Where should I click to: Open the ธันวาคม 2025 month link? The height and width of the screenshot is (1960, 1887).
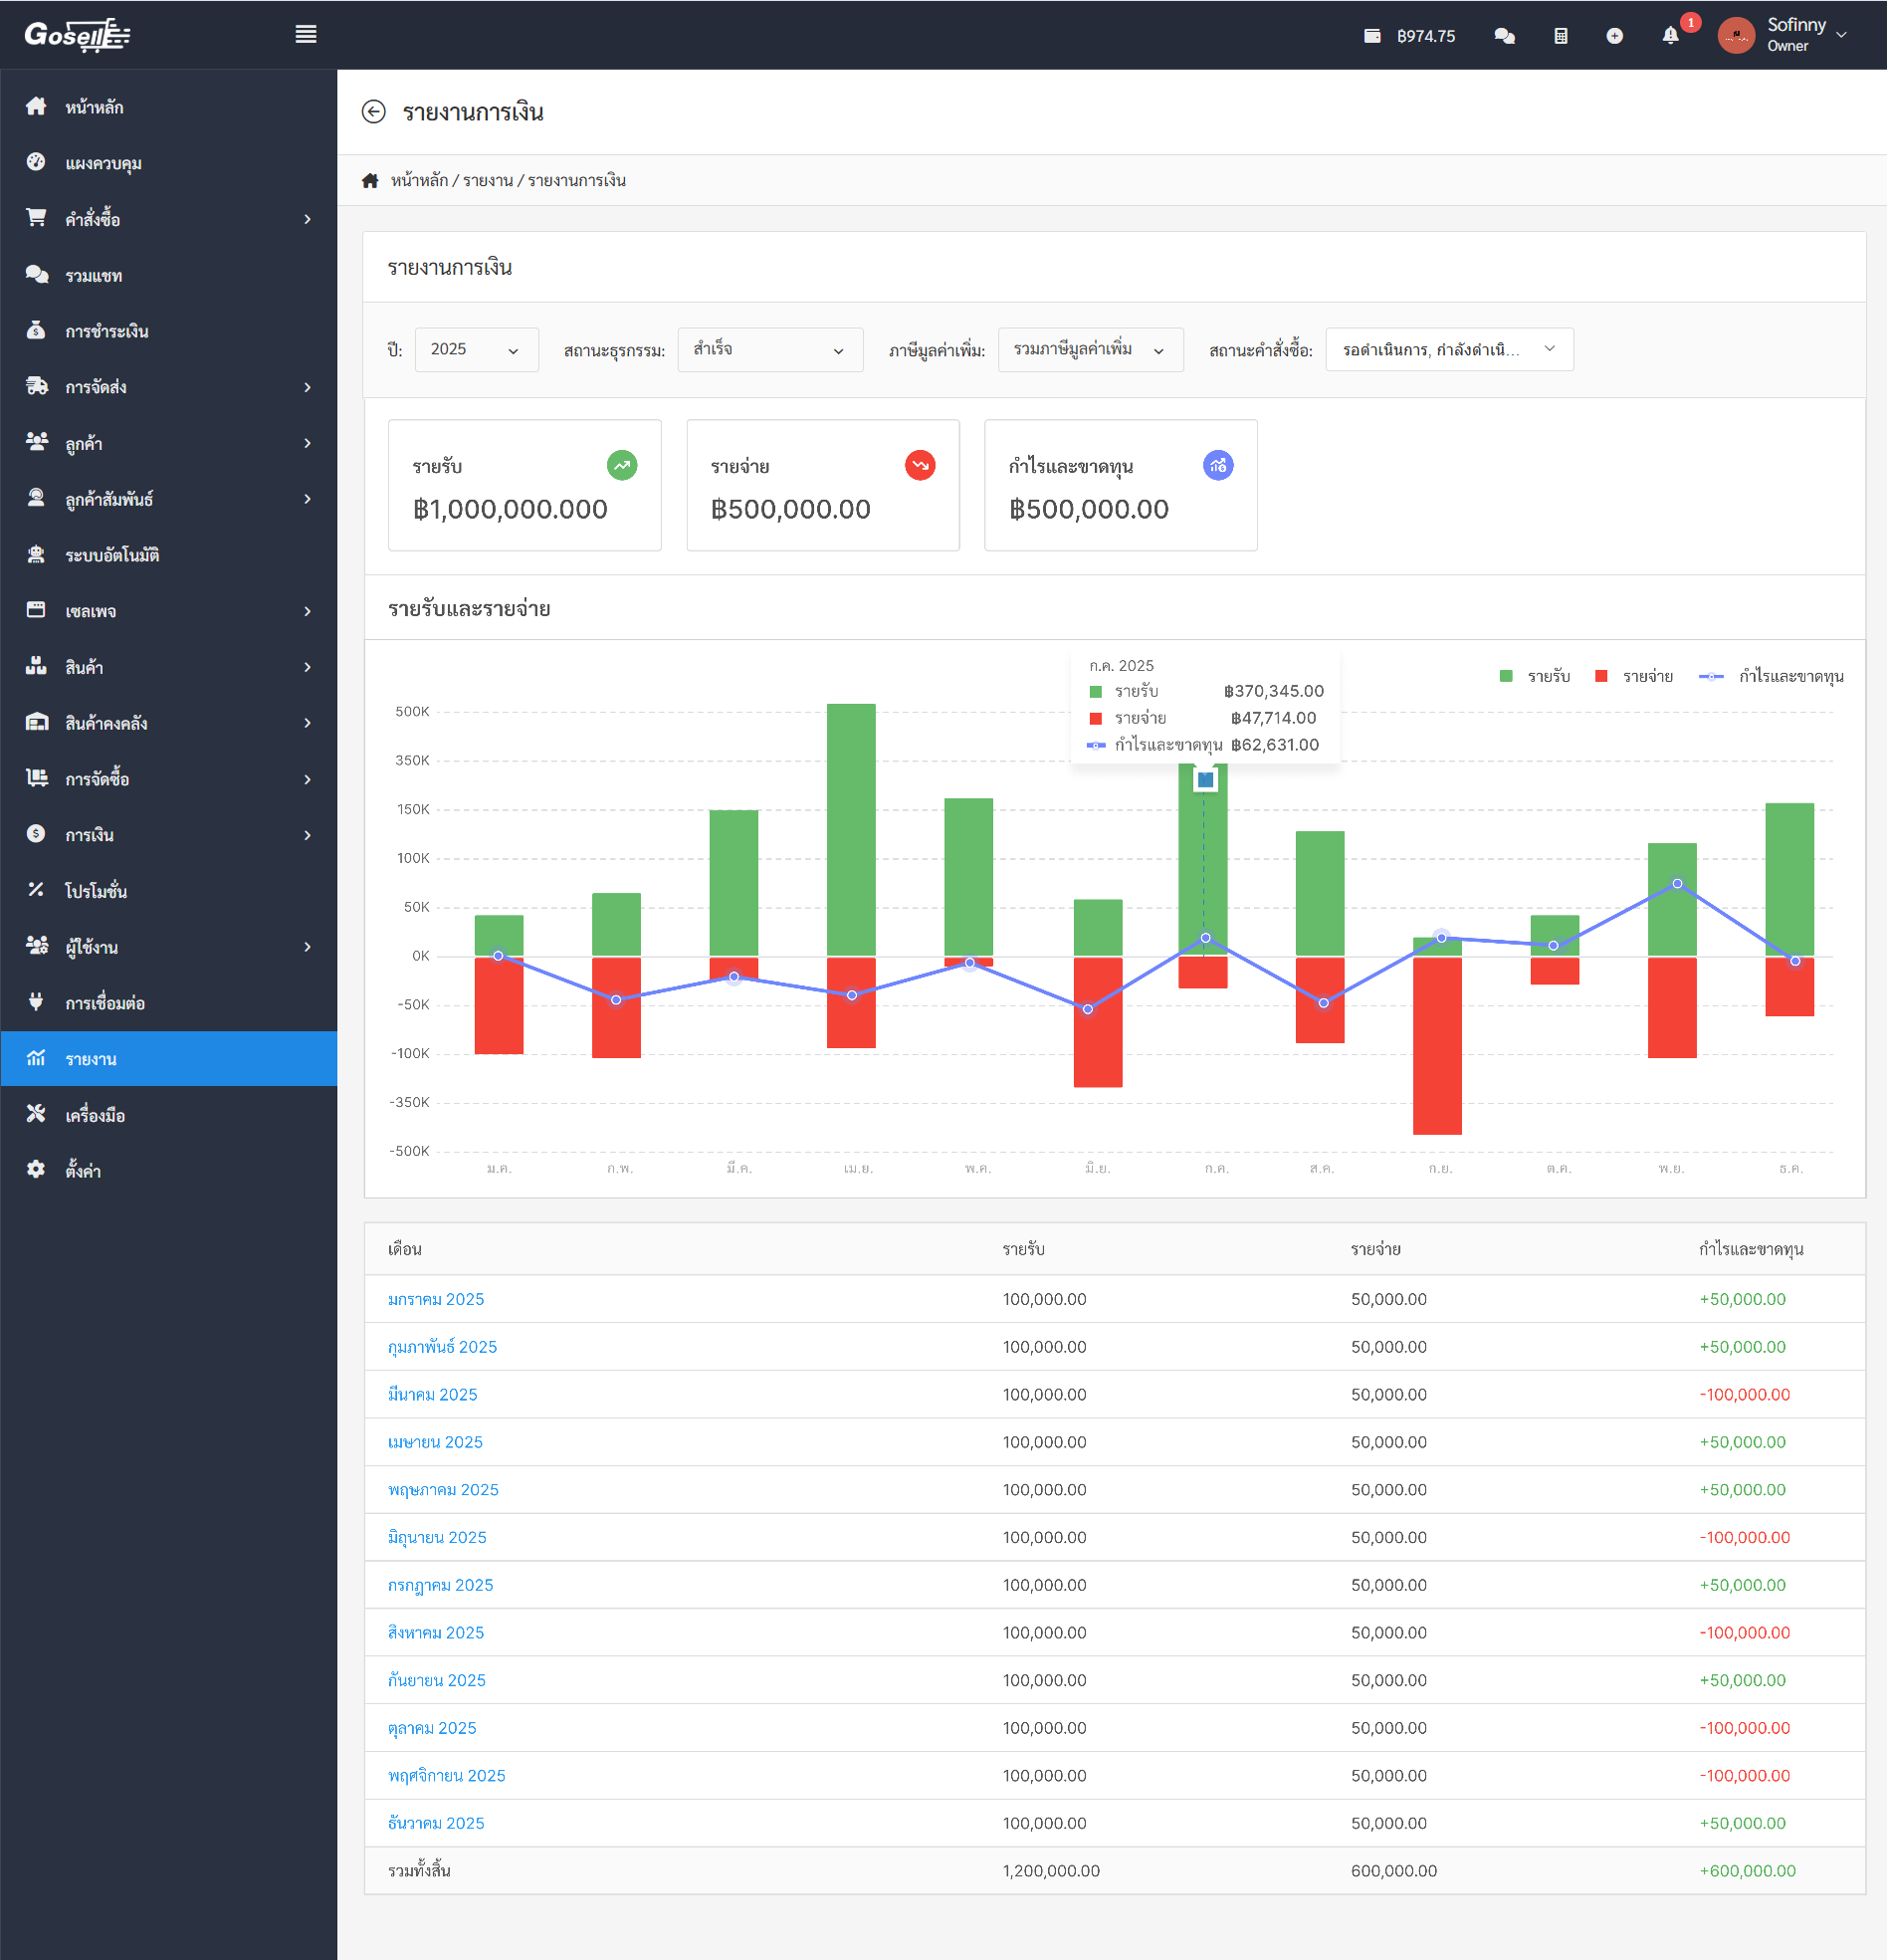[x=436, y=1823]
